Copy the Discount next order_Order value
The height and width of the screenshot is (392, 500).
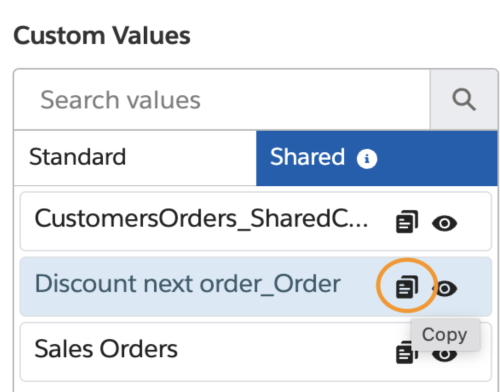(407, 287)
